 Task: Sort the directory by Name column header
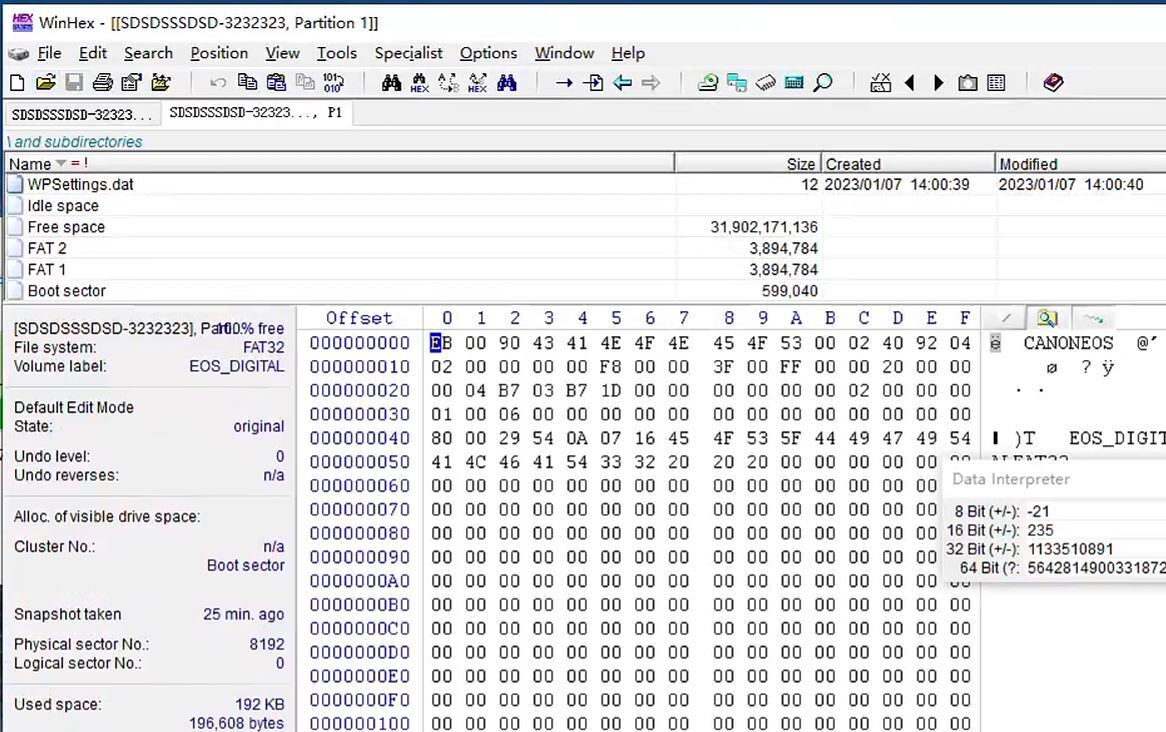pyautogui.click(x=340, y=164)
